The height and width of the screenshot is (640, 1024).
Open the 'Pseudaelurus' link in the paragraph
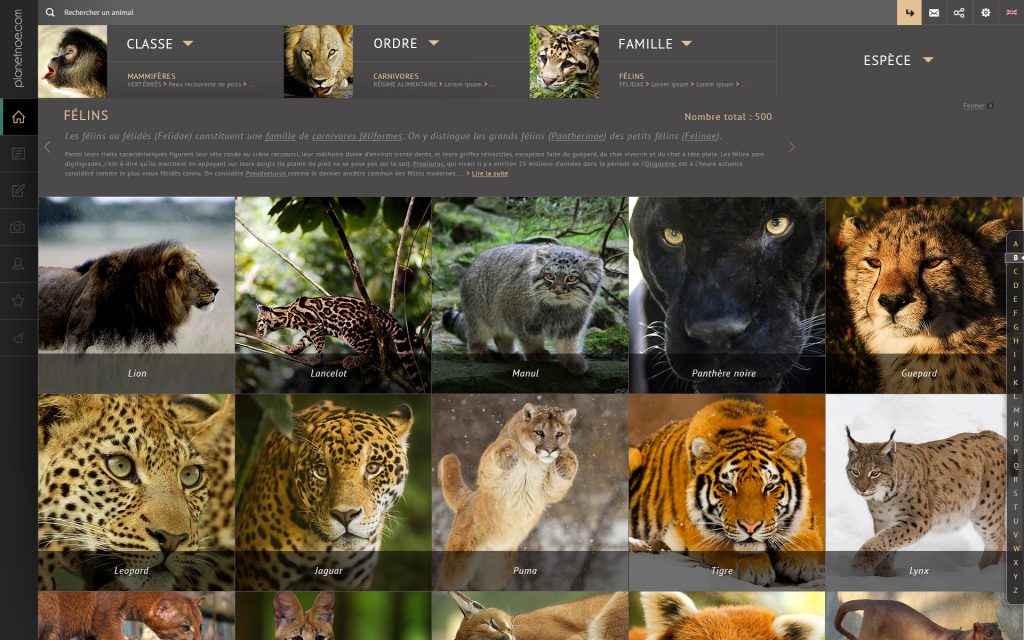266,174
